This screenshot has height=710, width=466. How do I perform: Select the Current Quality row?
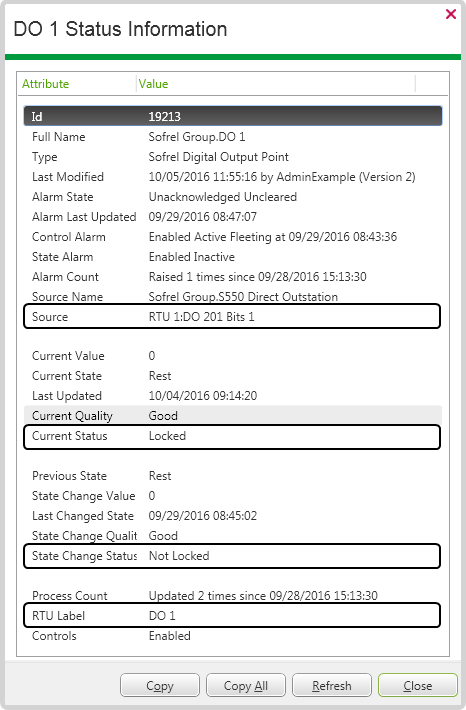[233, 415]
